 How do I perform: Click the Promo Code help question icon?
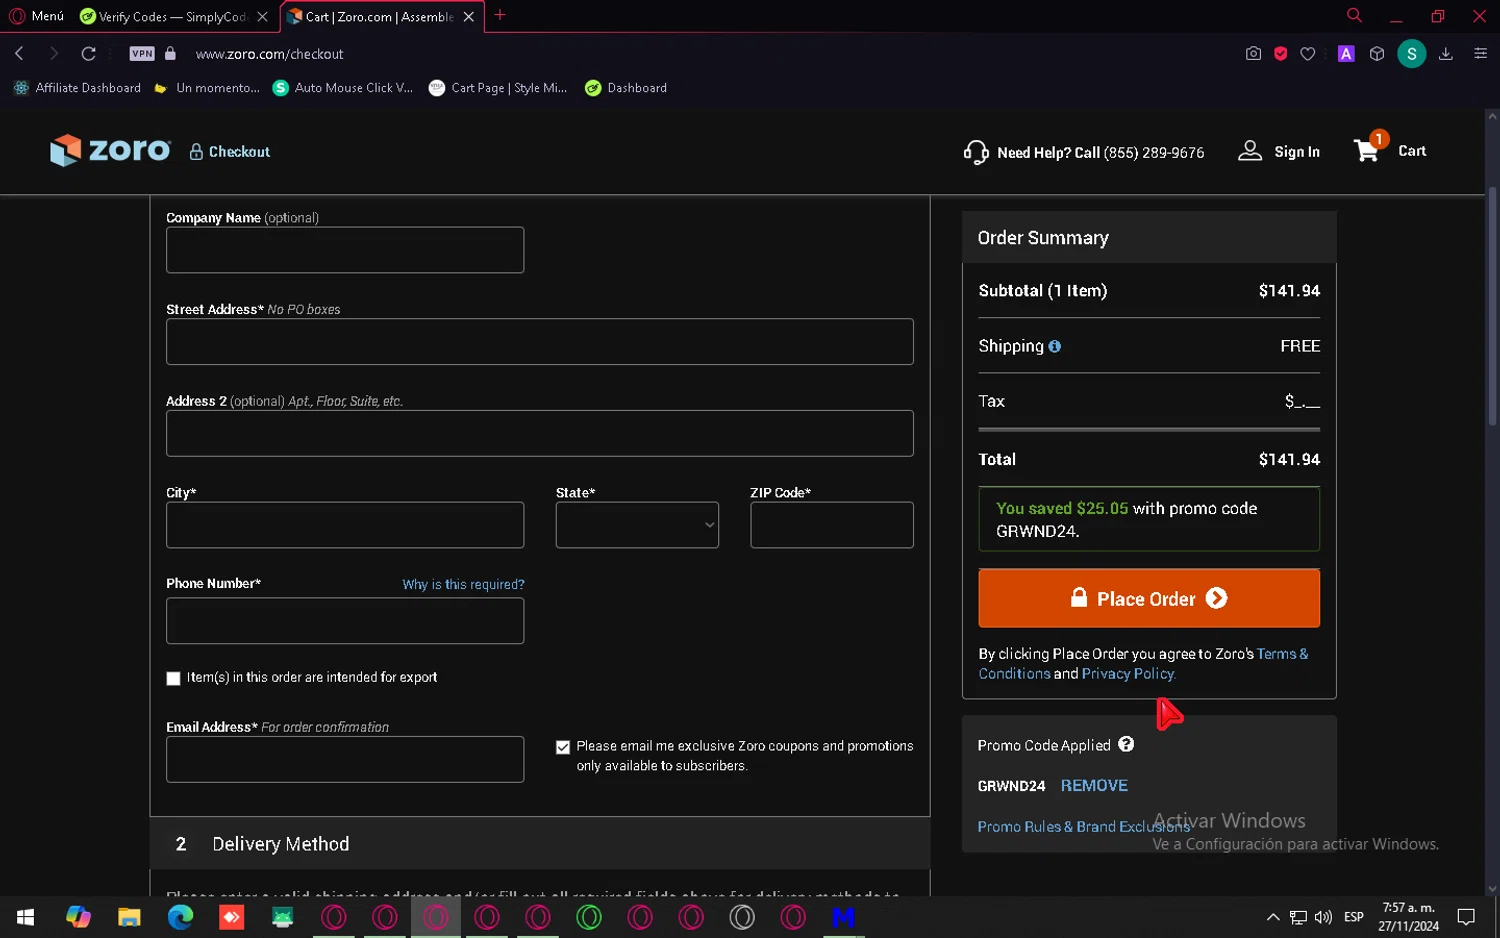(x=1126, y=744)
